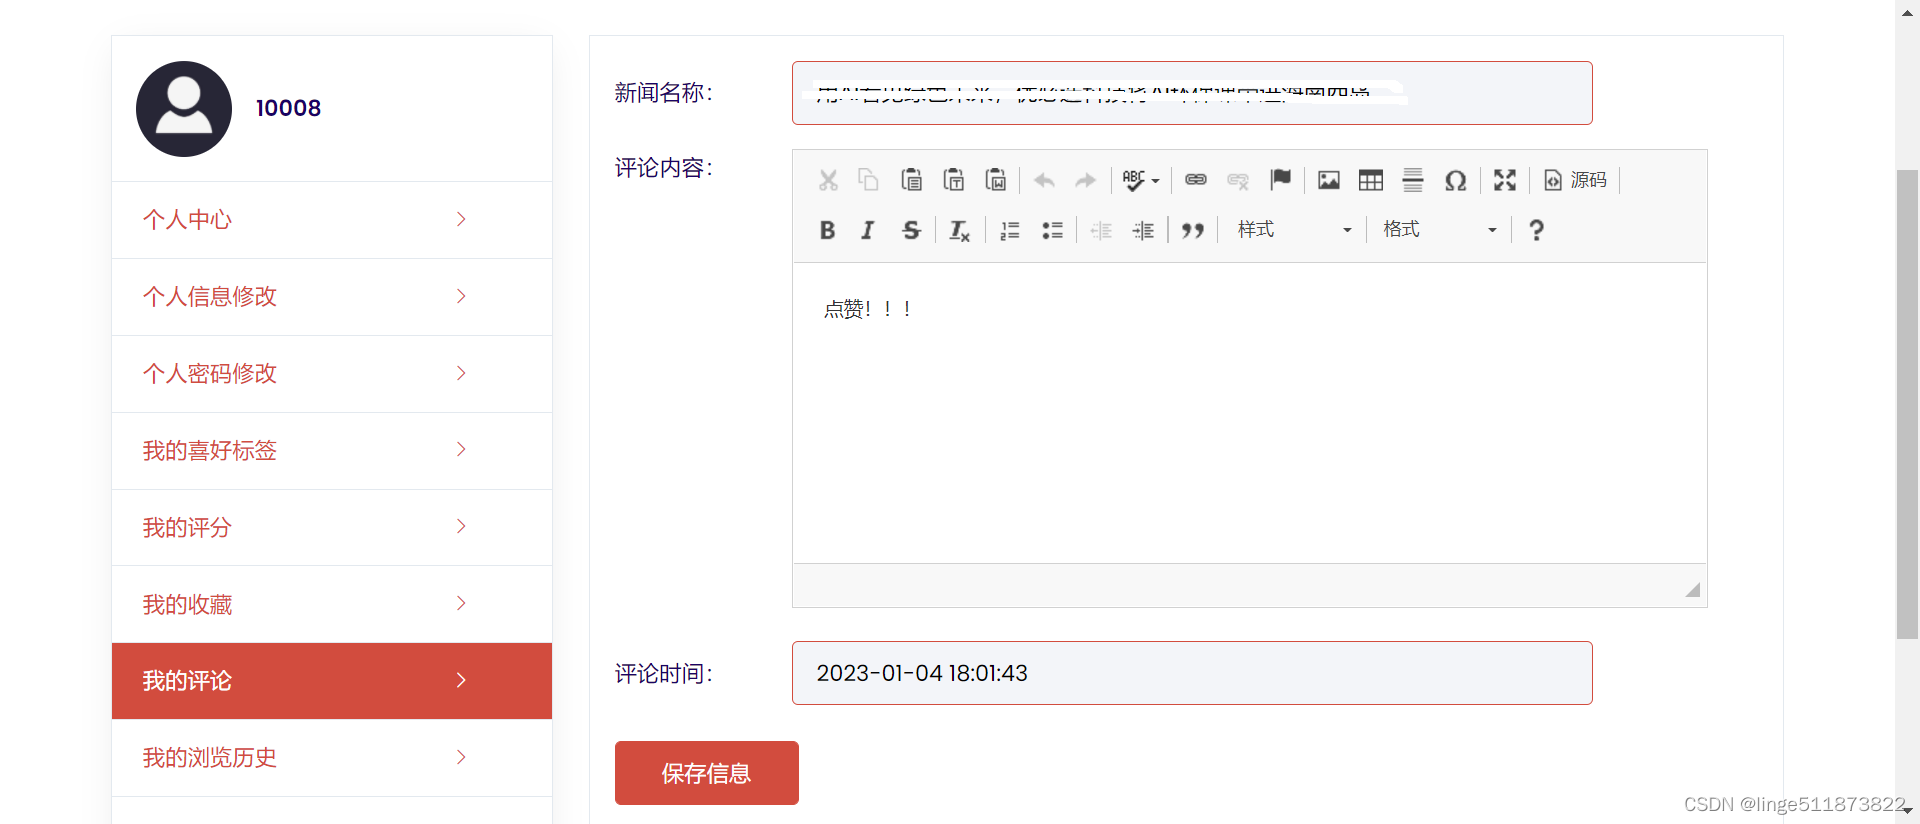Screen dimensions: 1920x824
Task: Insert a table via table icon
Action: tap(1371, 180)
